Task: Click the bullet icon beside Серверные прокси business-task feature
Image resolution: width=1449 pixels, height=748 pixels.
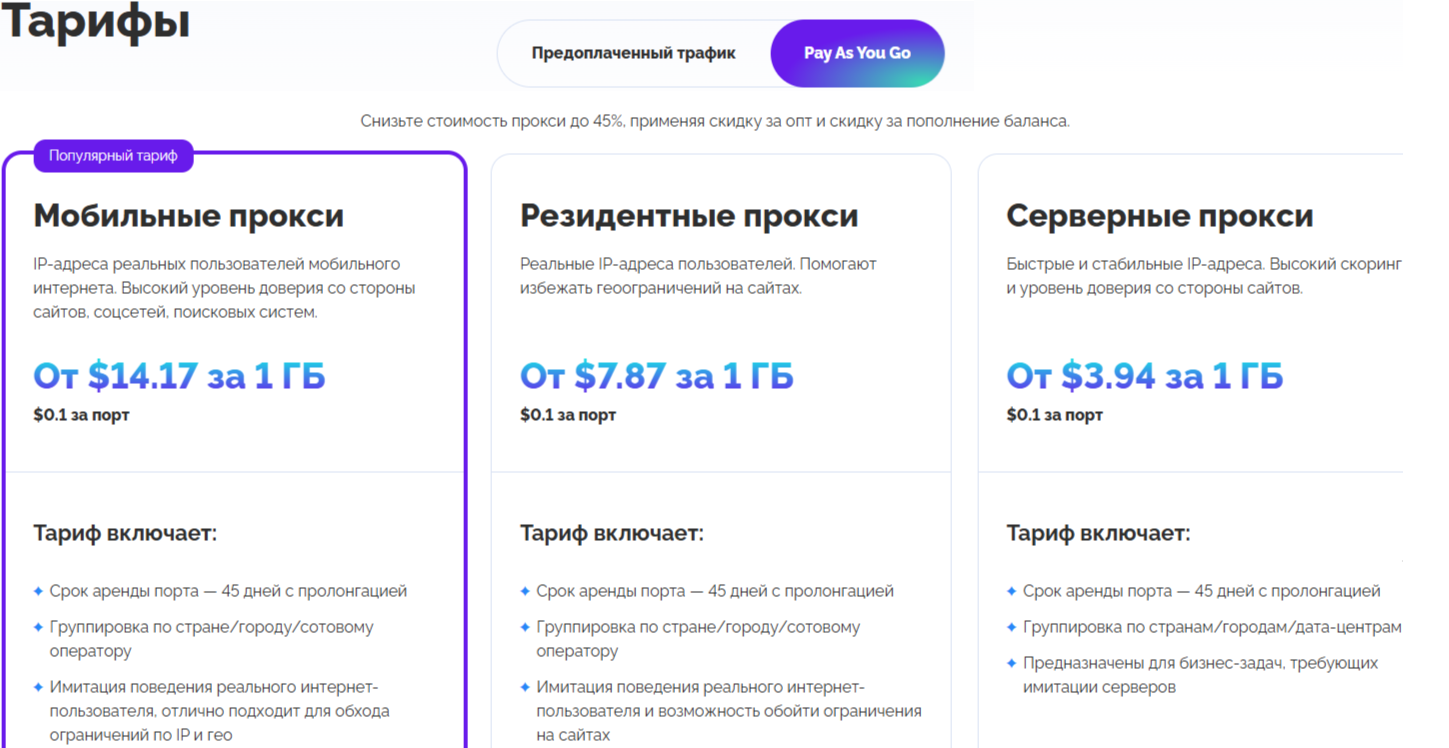Action: [x=1012, y=663]
